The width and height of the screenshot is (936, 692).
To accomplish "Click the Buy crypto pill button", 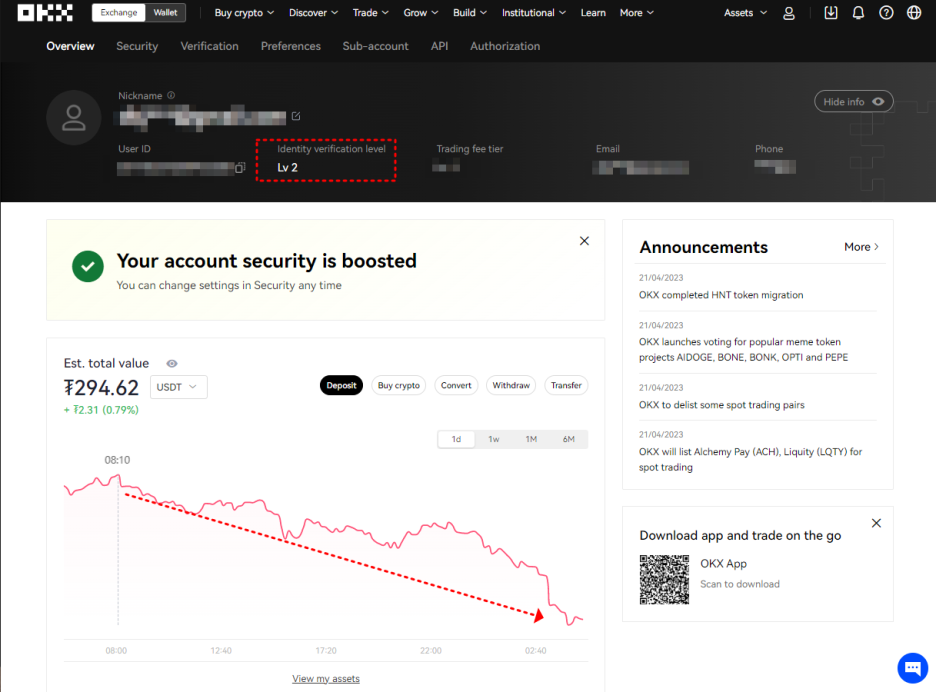I will point(399,386).
